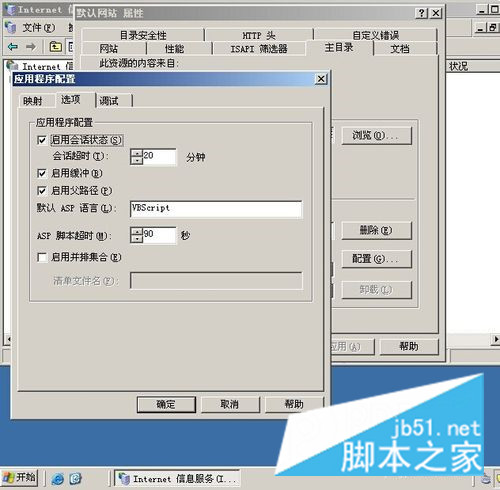This screenshot has width=500, height=490.
Task: Click the second quick launch icon
Action: [x=76, y=479]
